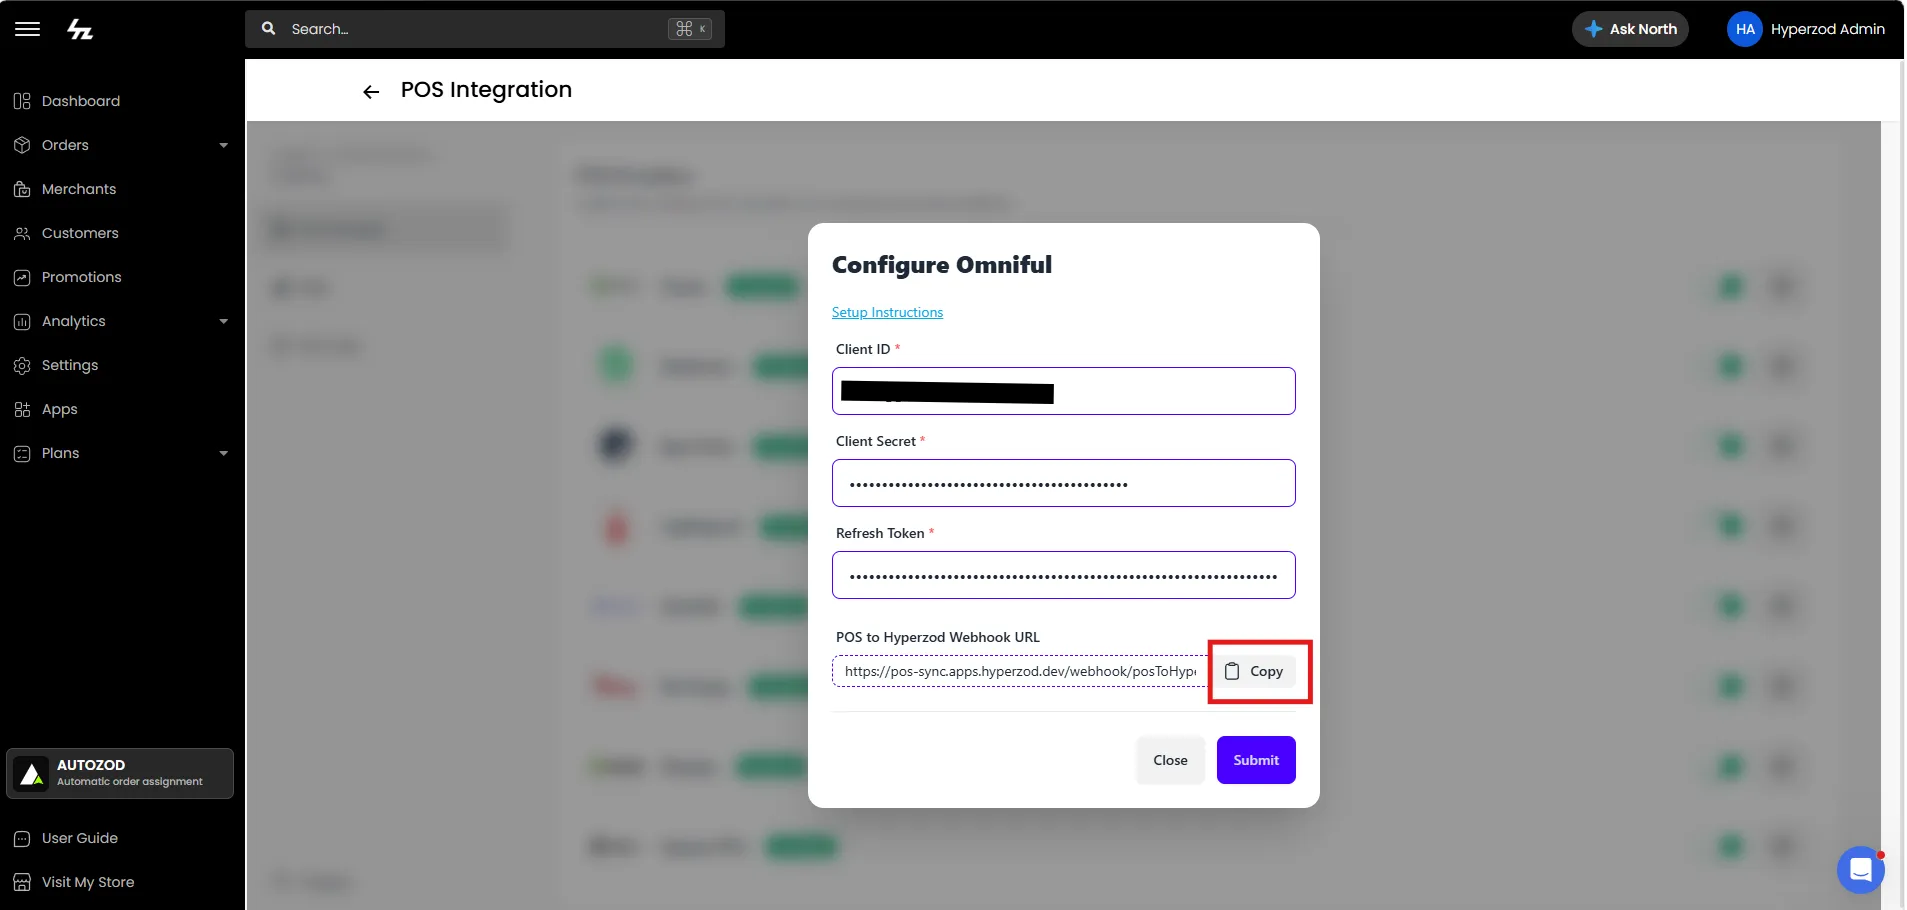This screenshot has height=910, width=1907.
Task: Click the AUTOZOD automatic order assignment tile
Action: (120, 773)
